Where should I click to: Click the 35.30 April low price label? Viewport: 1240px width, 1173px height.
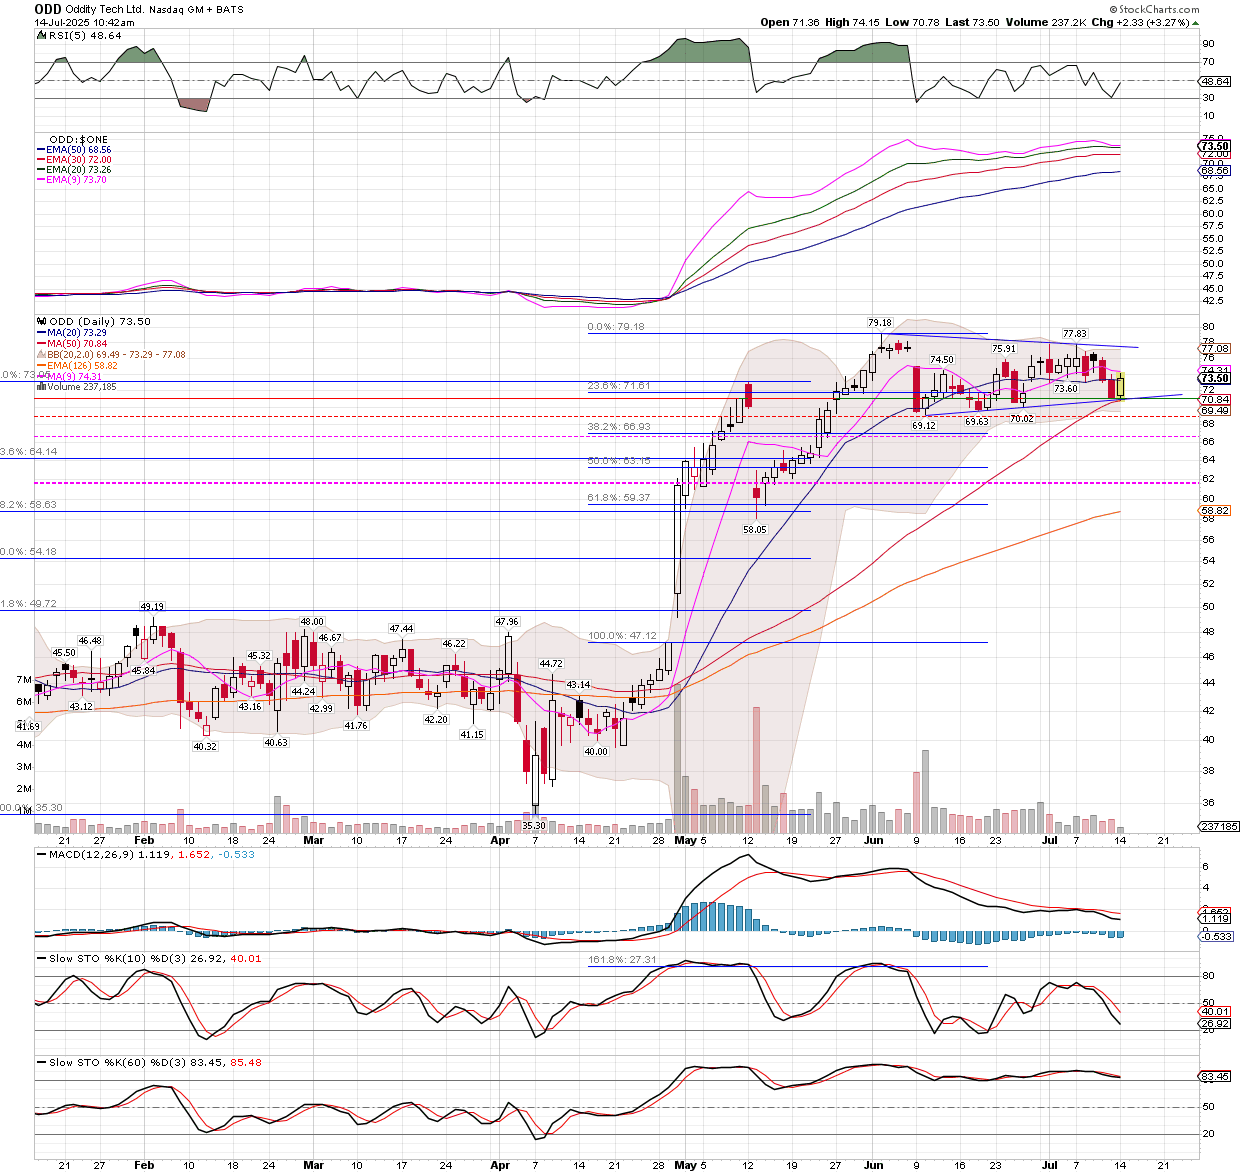click(x=534, y=825)
